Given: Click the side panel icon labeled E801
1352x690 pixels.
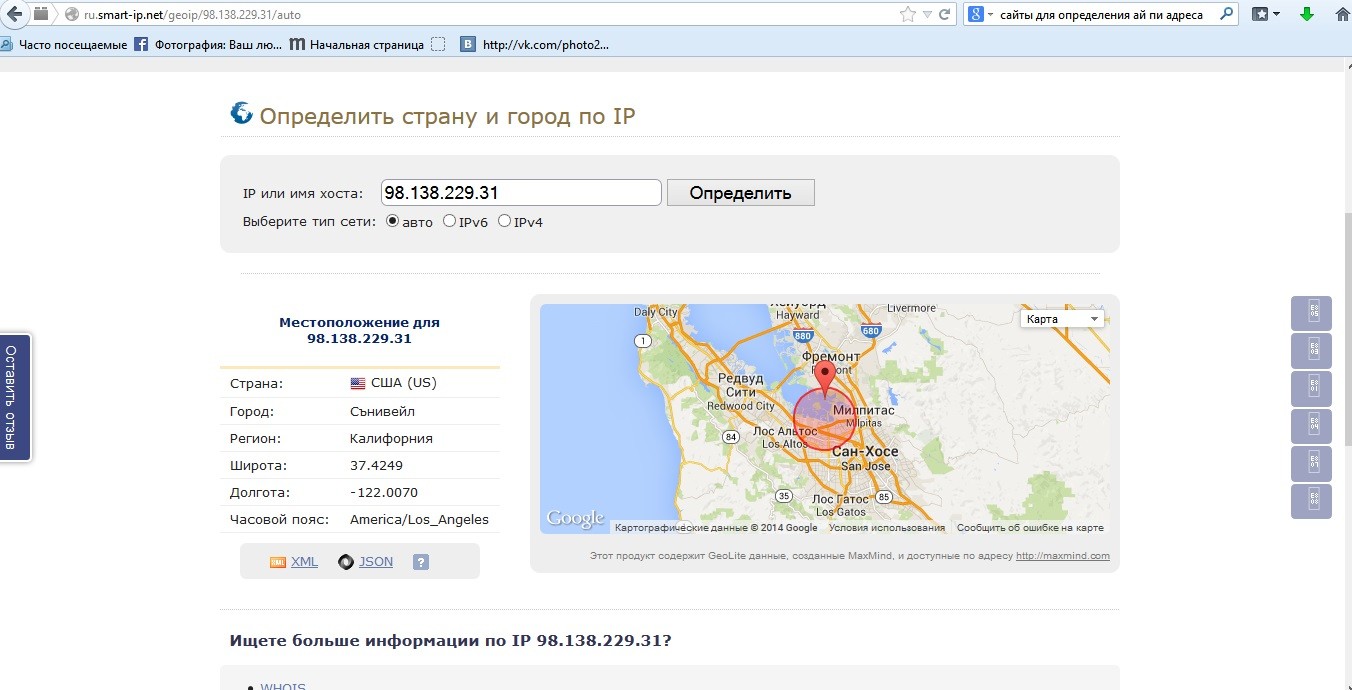Looking at the screenshot, I should 1312,389.
